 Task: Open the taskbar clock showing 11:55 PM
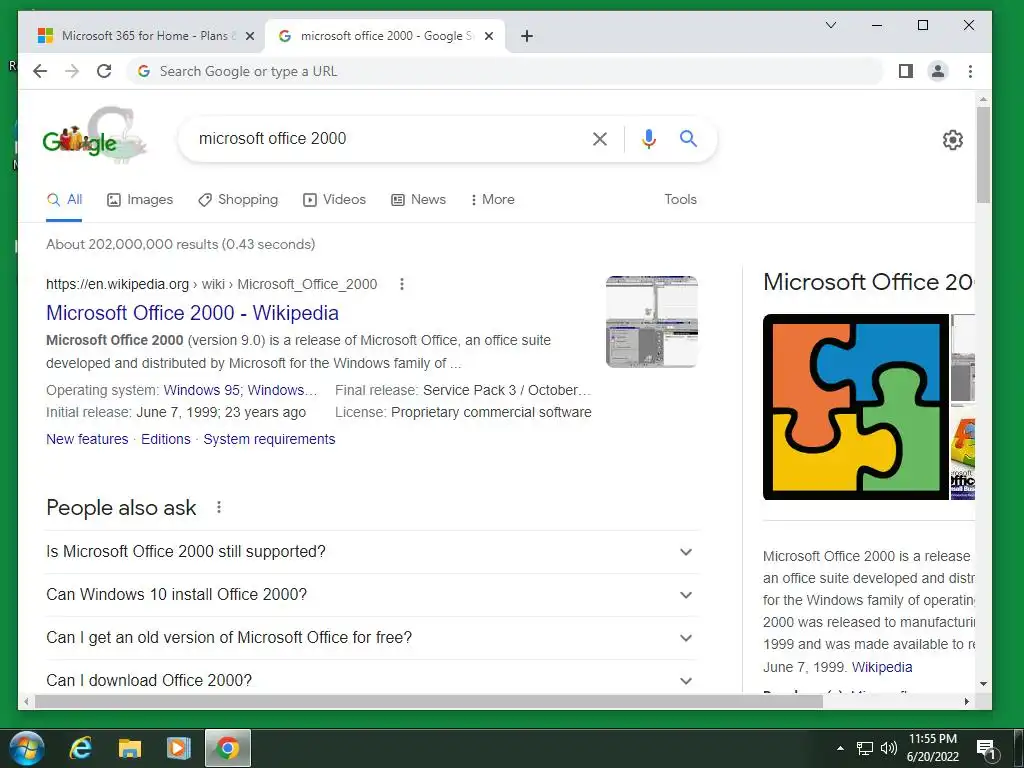pyautogui.click(x=933, y=748)
